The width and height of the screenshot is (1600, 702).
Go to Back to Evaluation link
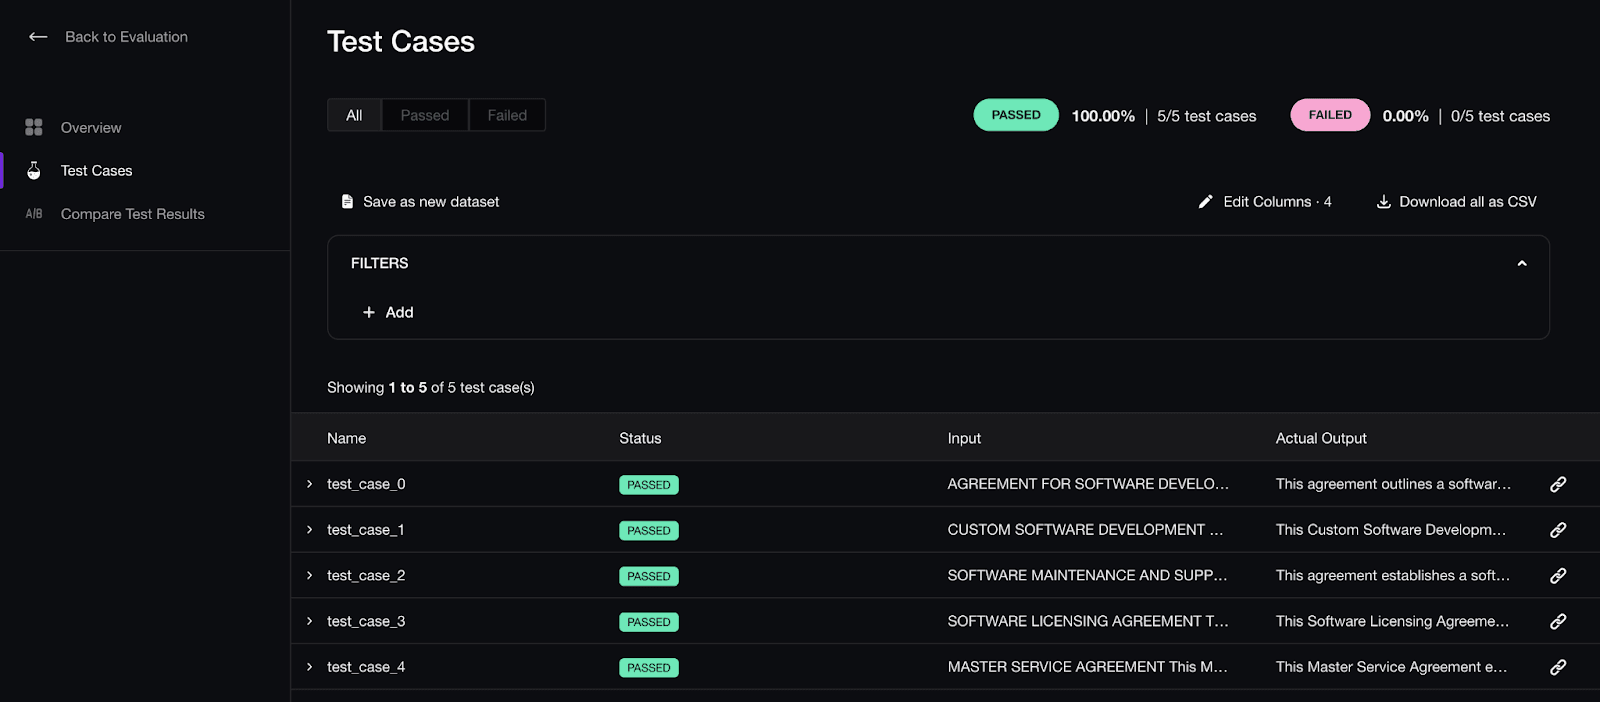click(x=126, y=37)
